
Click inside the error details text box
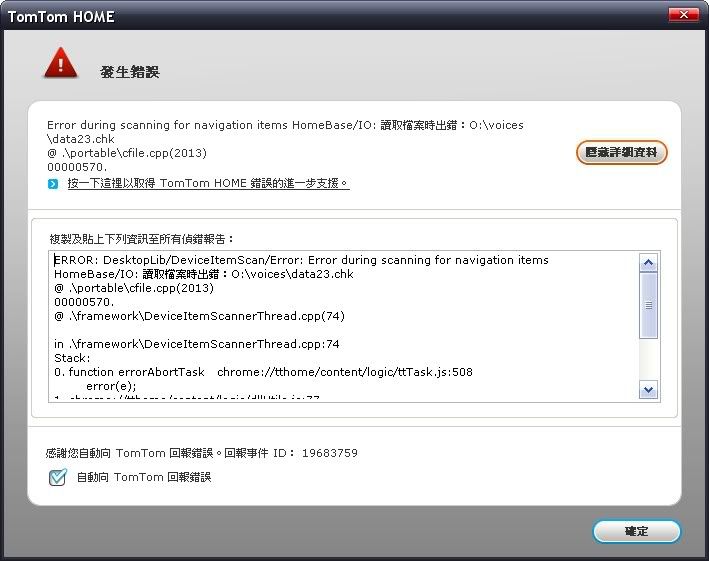click(344, 326)
